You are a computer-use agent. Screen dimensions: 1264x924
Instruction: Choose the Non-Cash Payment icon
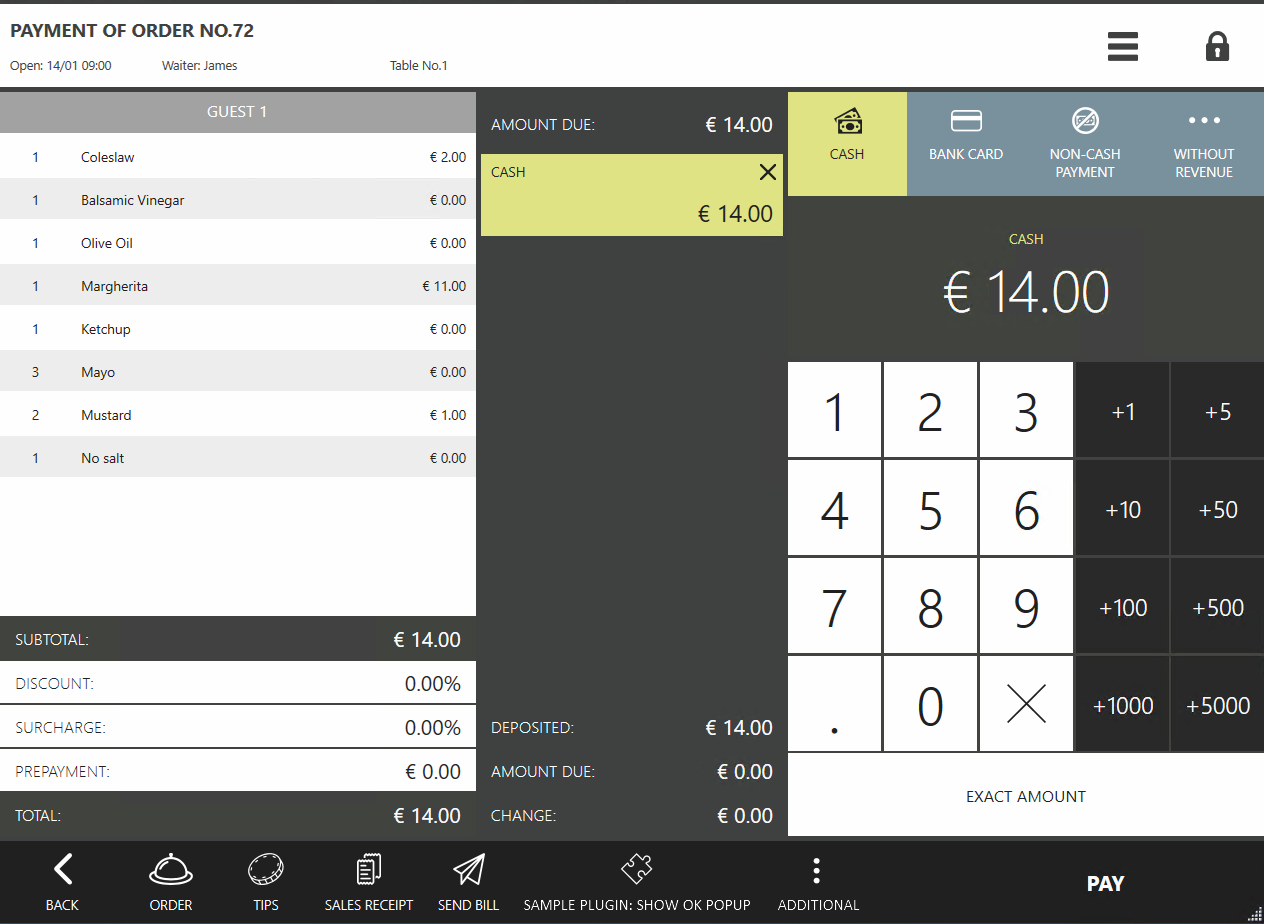(x=1085, y=120)
